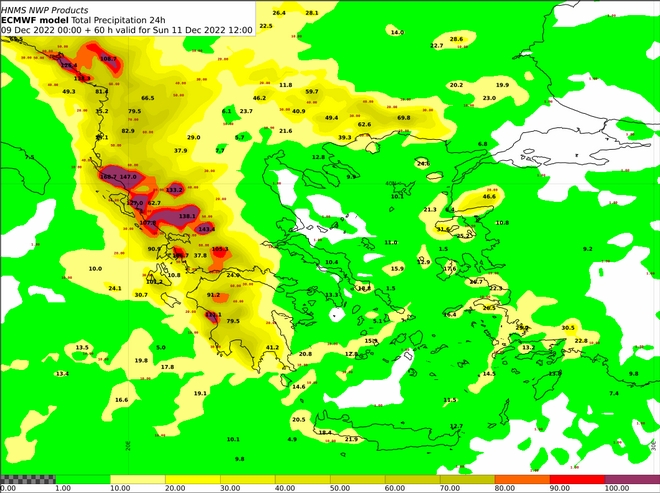The image size is (660, 493).
Task: Click the 66.5 precipitation value
Action: [x=148, y=98]
